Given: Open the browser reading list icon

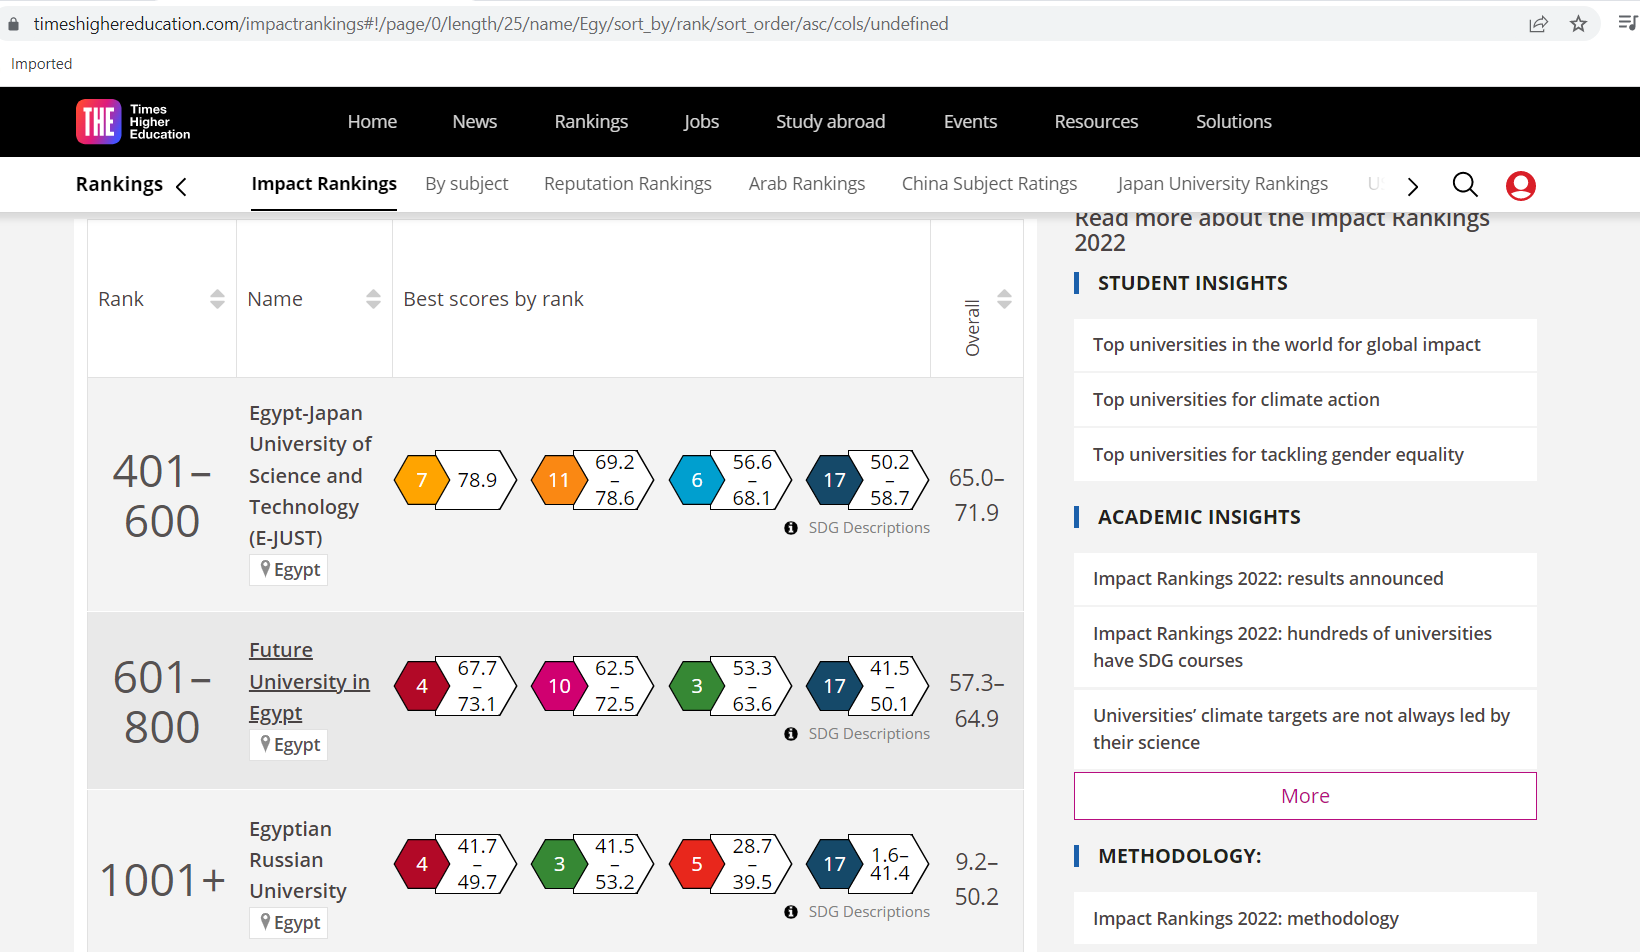Looking at the screenshot, I should click(x=1628, y=24).
